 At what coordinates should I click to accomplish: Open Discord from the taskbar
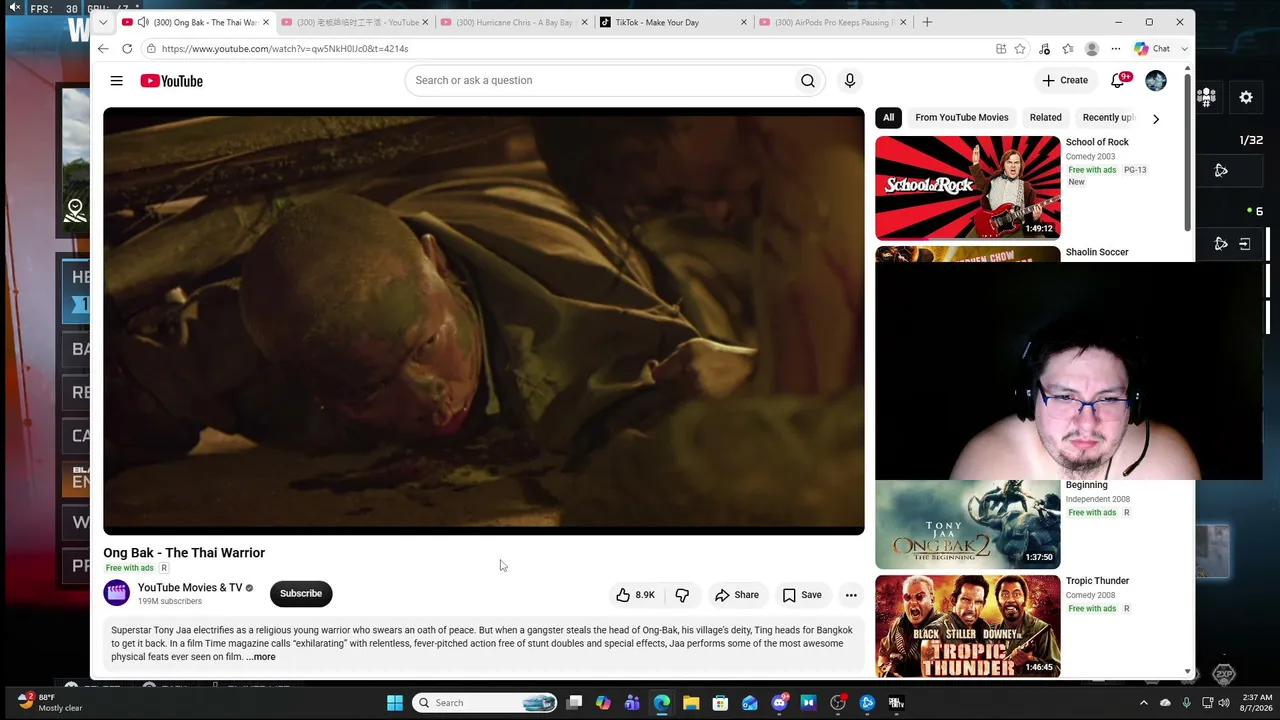coord(780,703)
